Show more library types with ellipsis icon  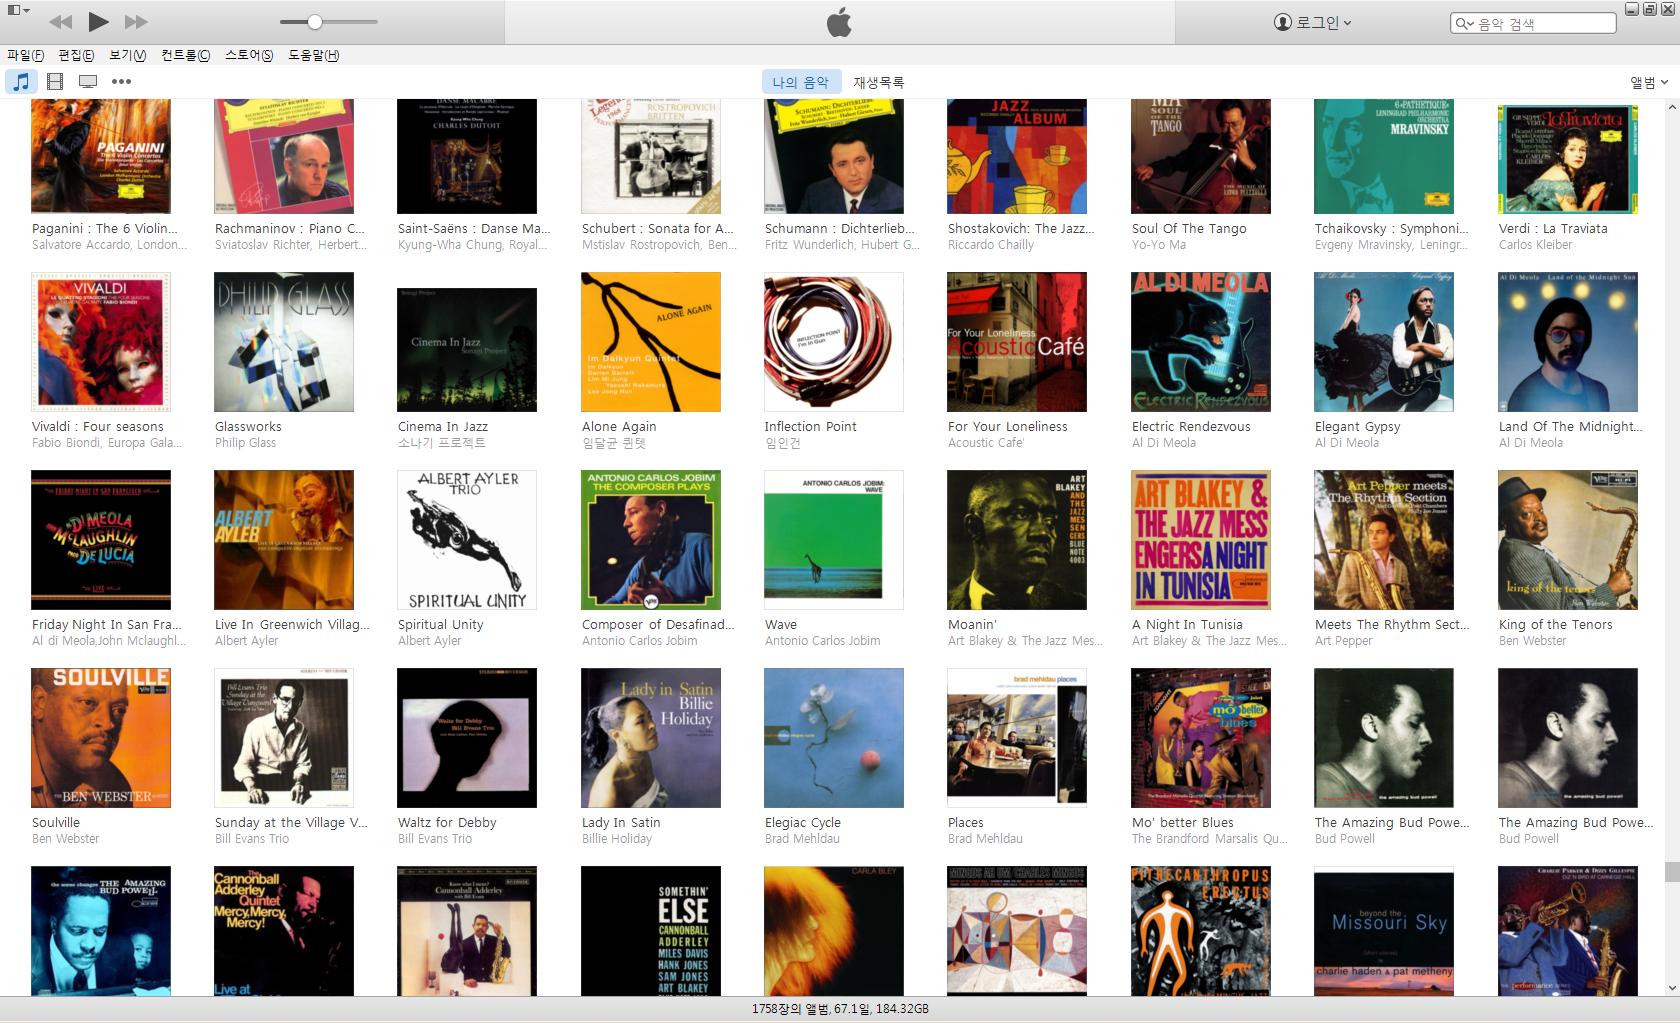[x=121, y=82]
